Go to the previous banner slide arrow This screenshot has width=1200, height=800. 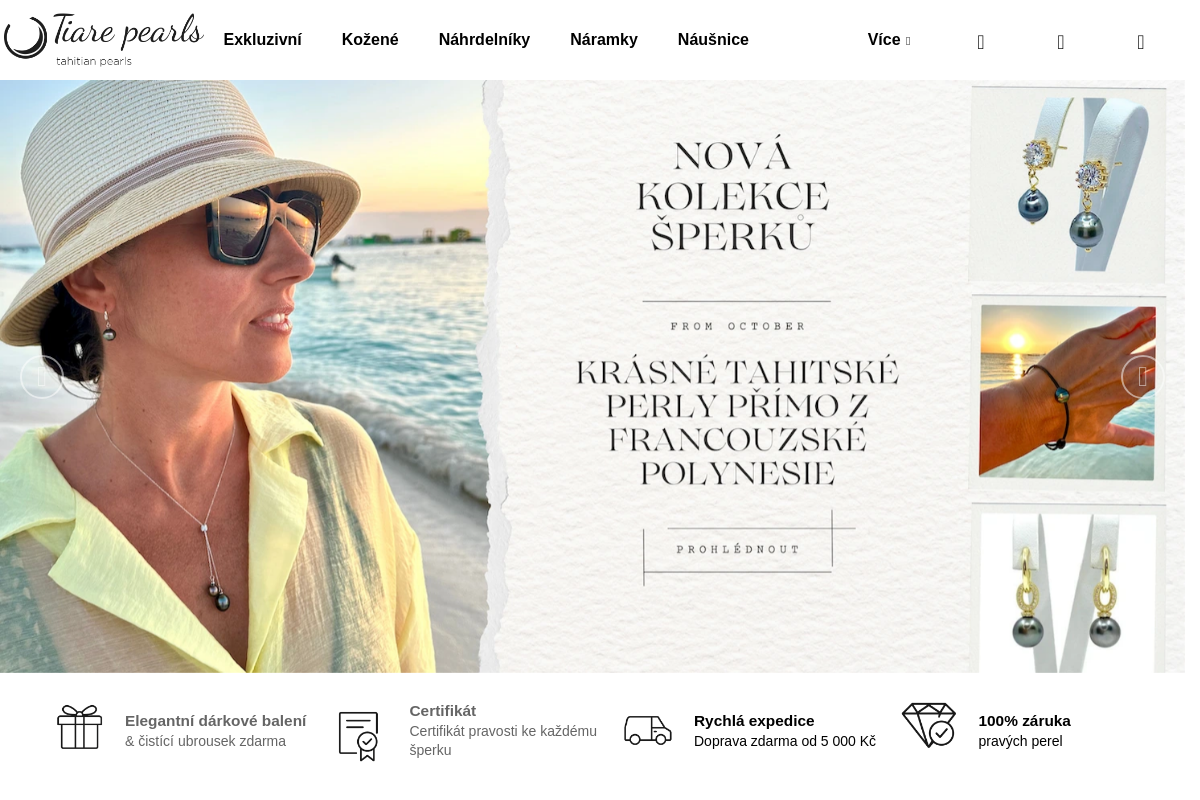42,377
